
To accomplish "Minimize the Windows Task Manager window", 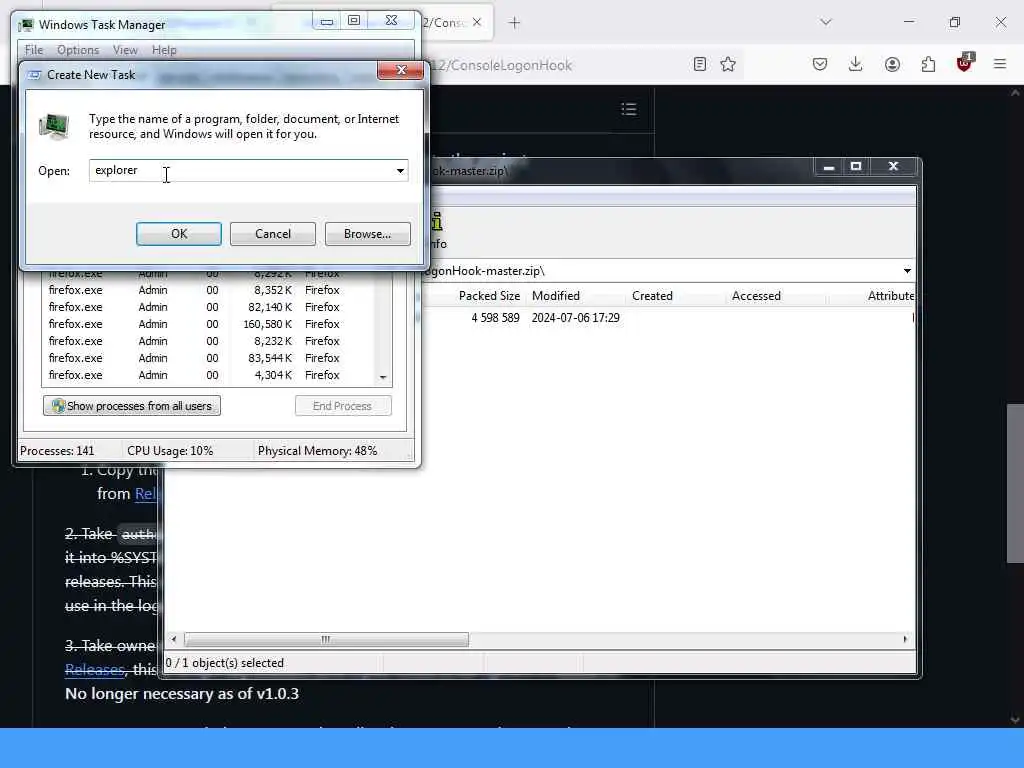I will (x=327, y=22).
